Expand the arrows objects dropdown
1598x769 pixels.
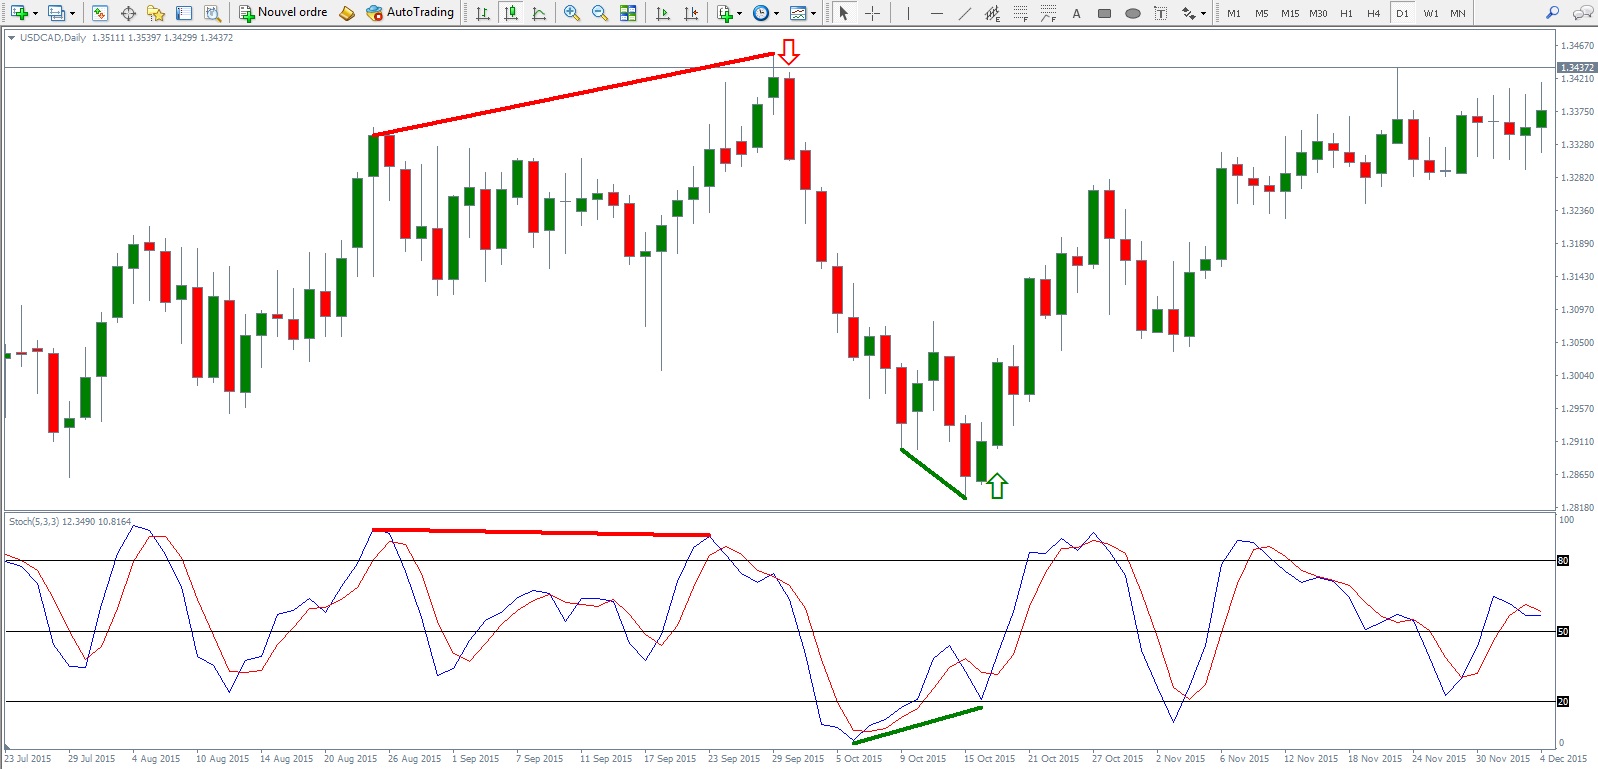tap(1202, 13)
